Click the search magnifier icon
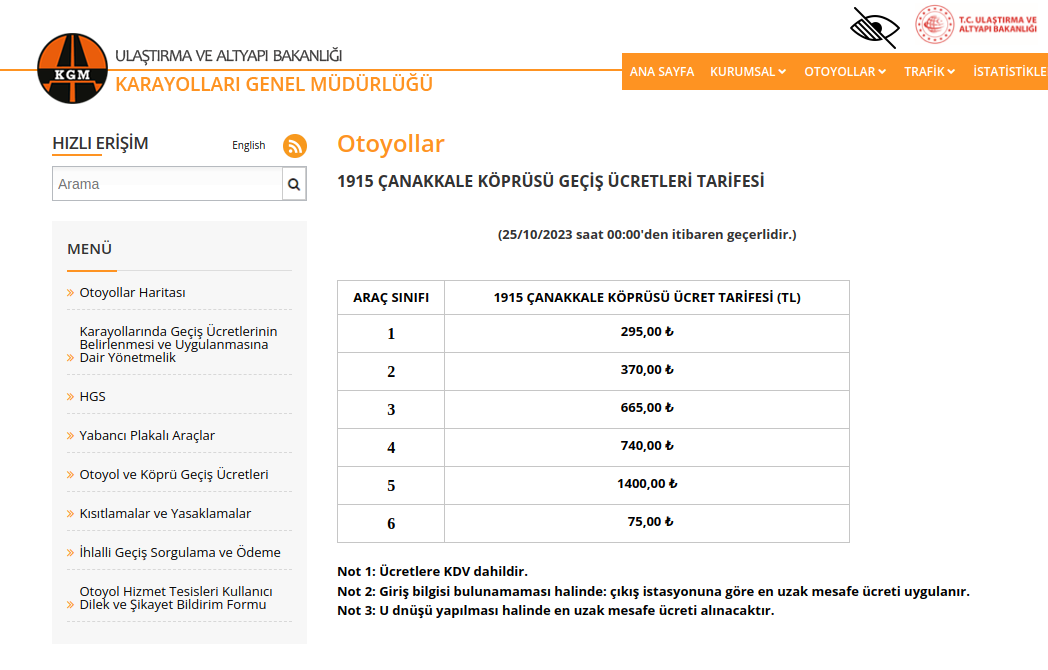Image resolution: width=1048 pixels, height=670 pixels. (294, 184)
